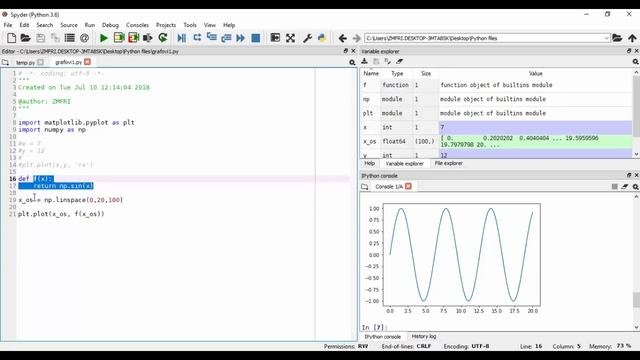
Task: Maximize the current pane icon
Action: tap(276, 38)
